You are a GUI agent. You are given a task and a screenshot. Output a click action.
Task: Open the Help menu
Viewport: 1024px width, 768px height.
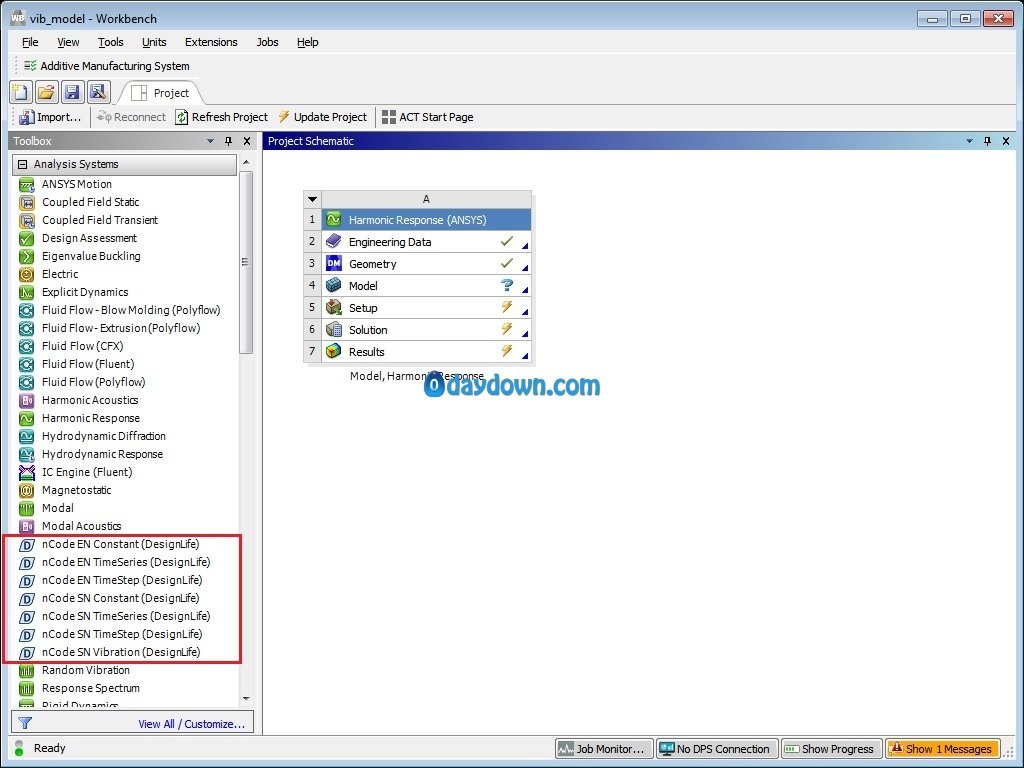(x=307, y=42)
